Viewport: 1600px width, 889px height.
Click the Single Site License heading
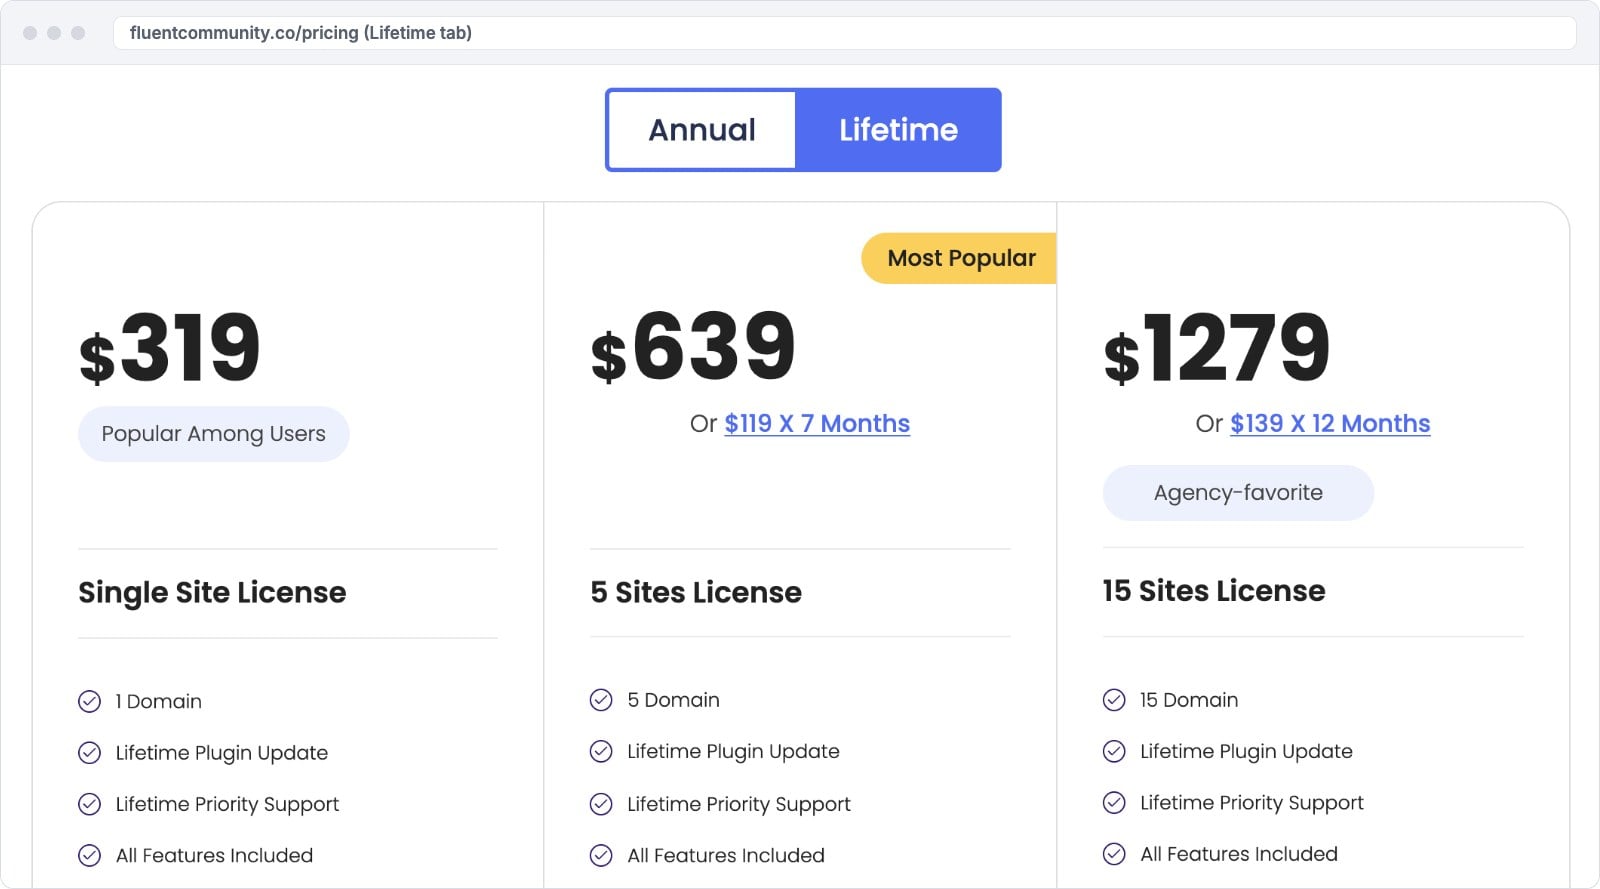[x=212, y=592]
